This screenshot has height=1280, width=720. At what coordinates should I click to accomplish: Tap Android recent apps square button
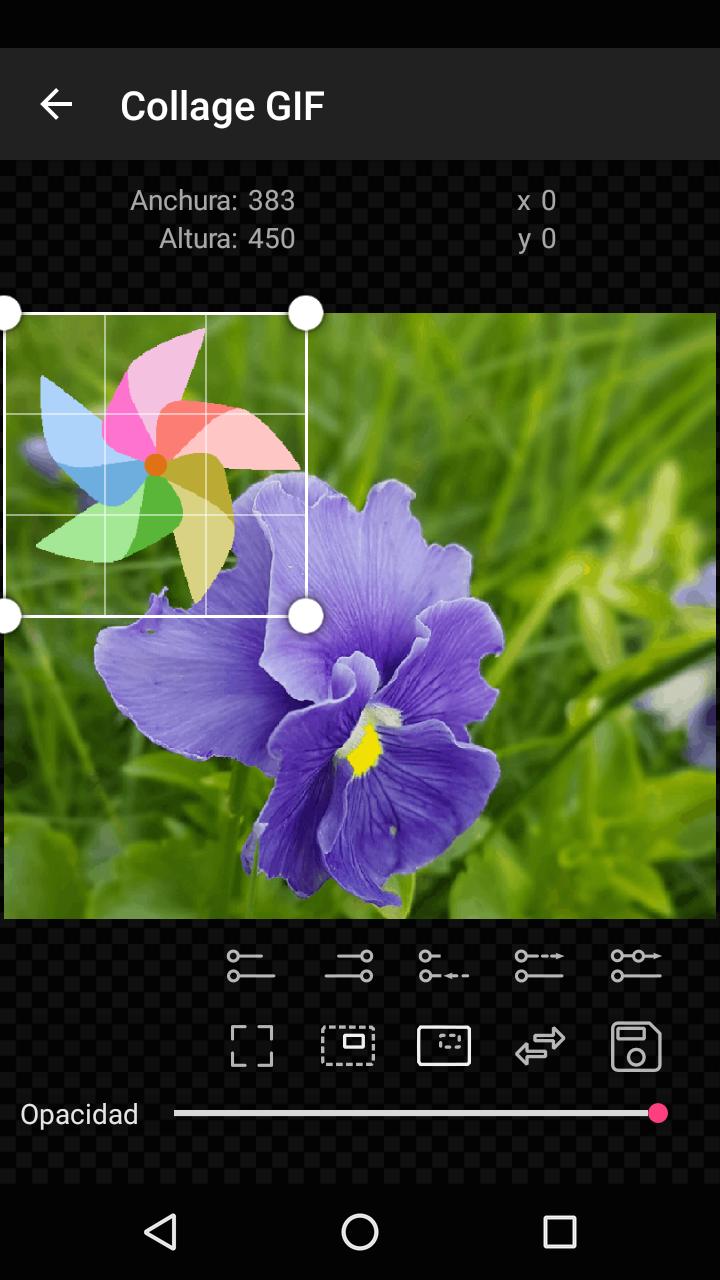(x=560, y=1232)
